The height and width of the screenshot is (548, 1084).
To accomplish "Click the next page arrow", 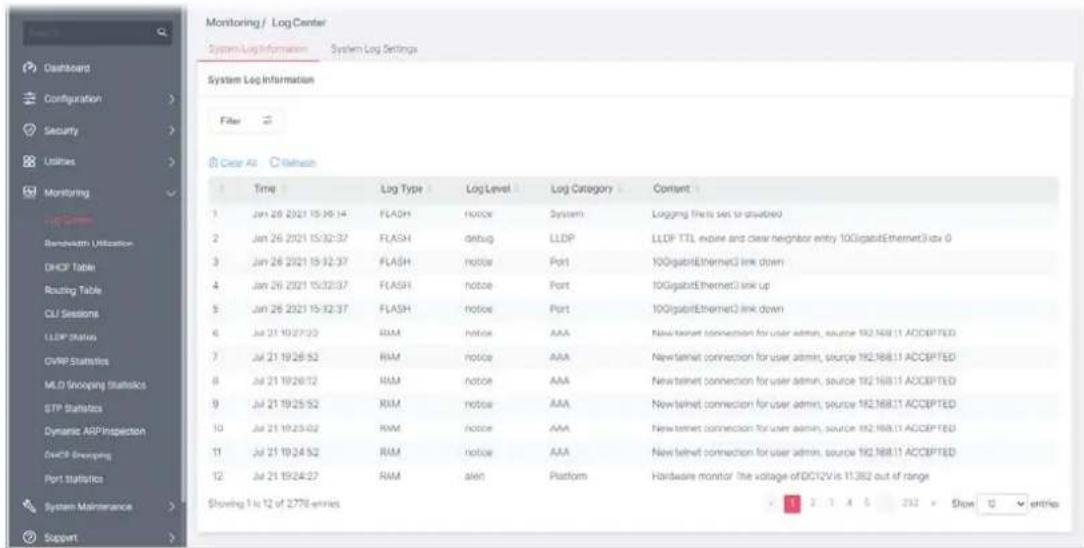I will (931, 504).
